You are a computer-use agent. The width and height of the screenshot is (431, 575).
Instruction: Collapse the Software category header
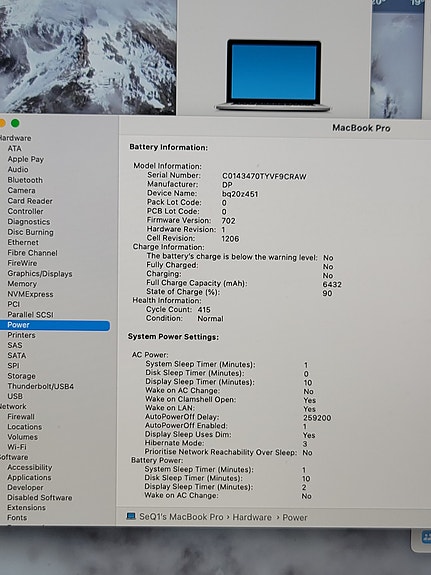(x=14, y=457)
